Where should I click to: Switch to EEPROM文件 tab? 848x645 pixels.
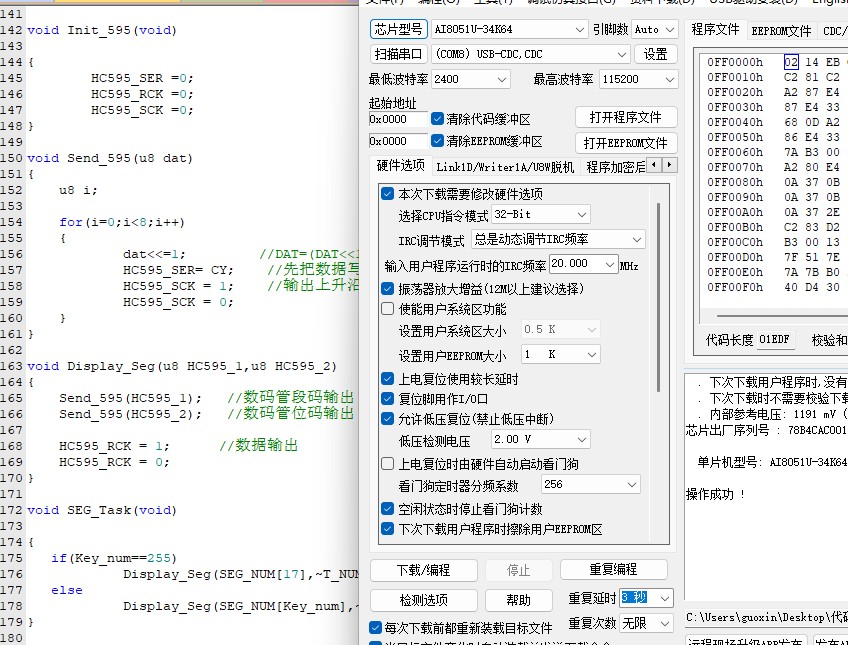pyautogui.click(x=781, y=31)
